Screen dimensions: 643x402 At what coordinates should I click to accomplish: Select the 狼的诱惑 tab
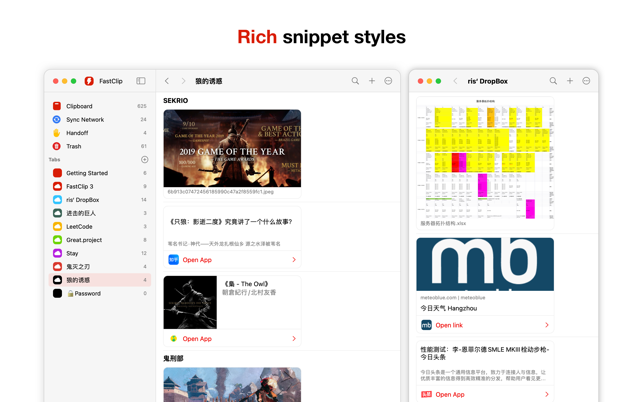point(100,280)
